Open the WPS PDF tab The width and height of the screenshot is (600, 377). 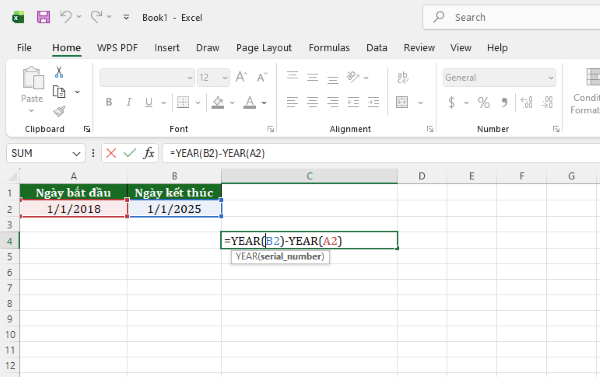(x=117, y=48)
